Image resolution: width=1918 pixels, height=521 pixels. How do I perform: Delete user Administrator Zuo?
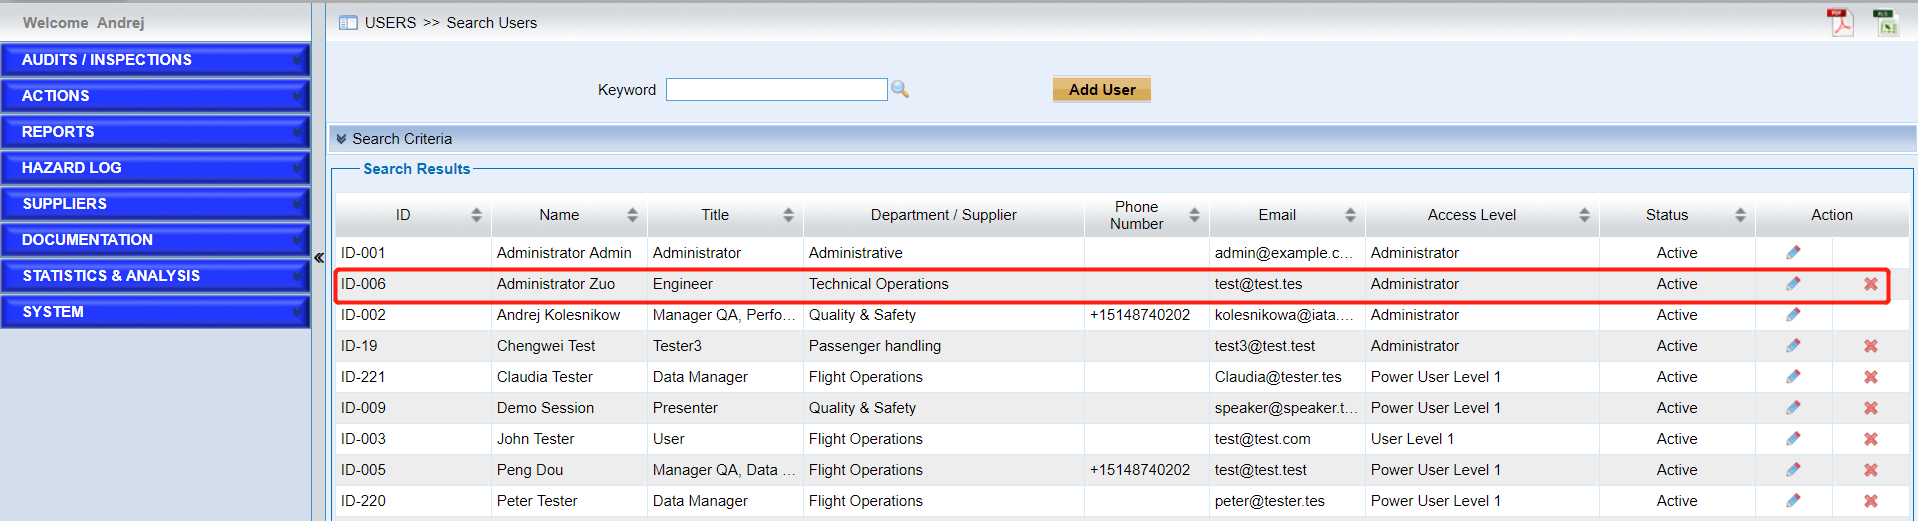click(1870, 284)
